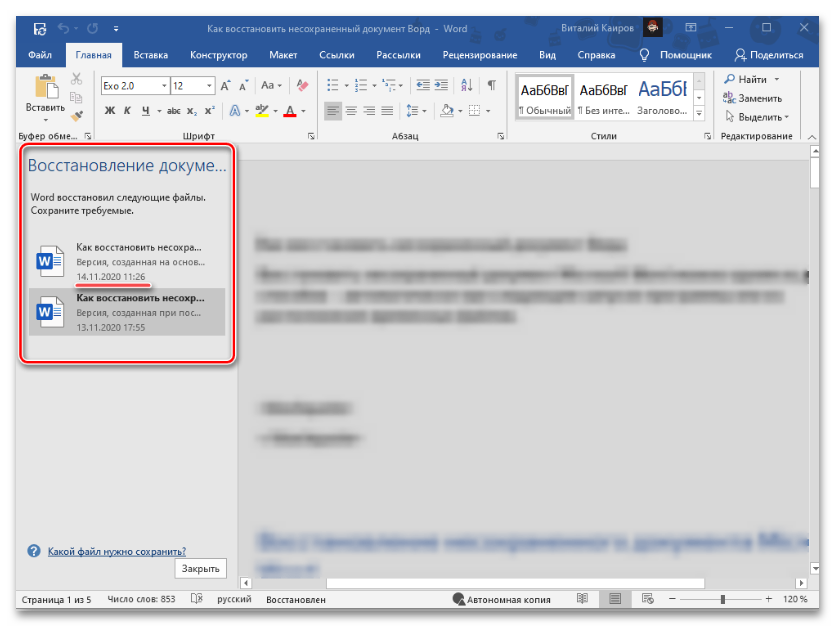Toggle strikethrough text formatting (abc)

(x=173, y=110)
